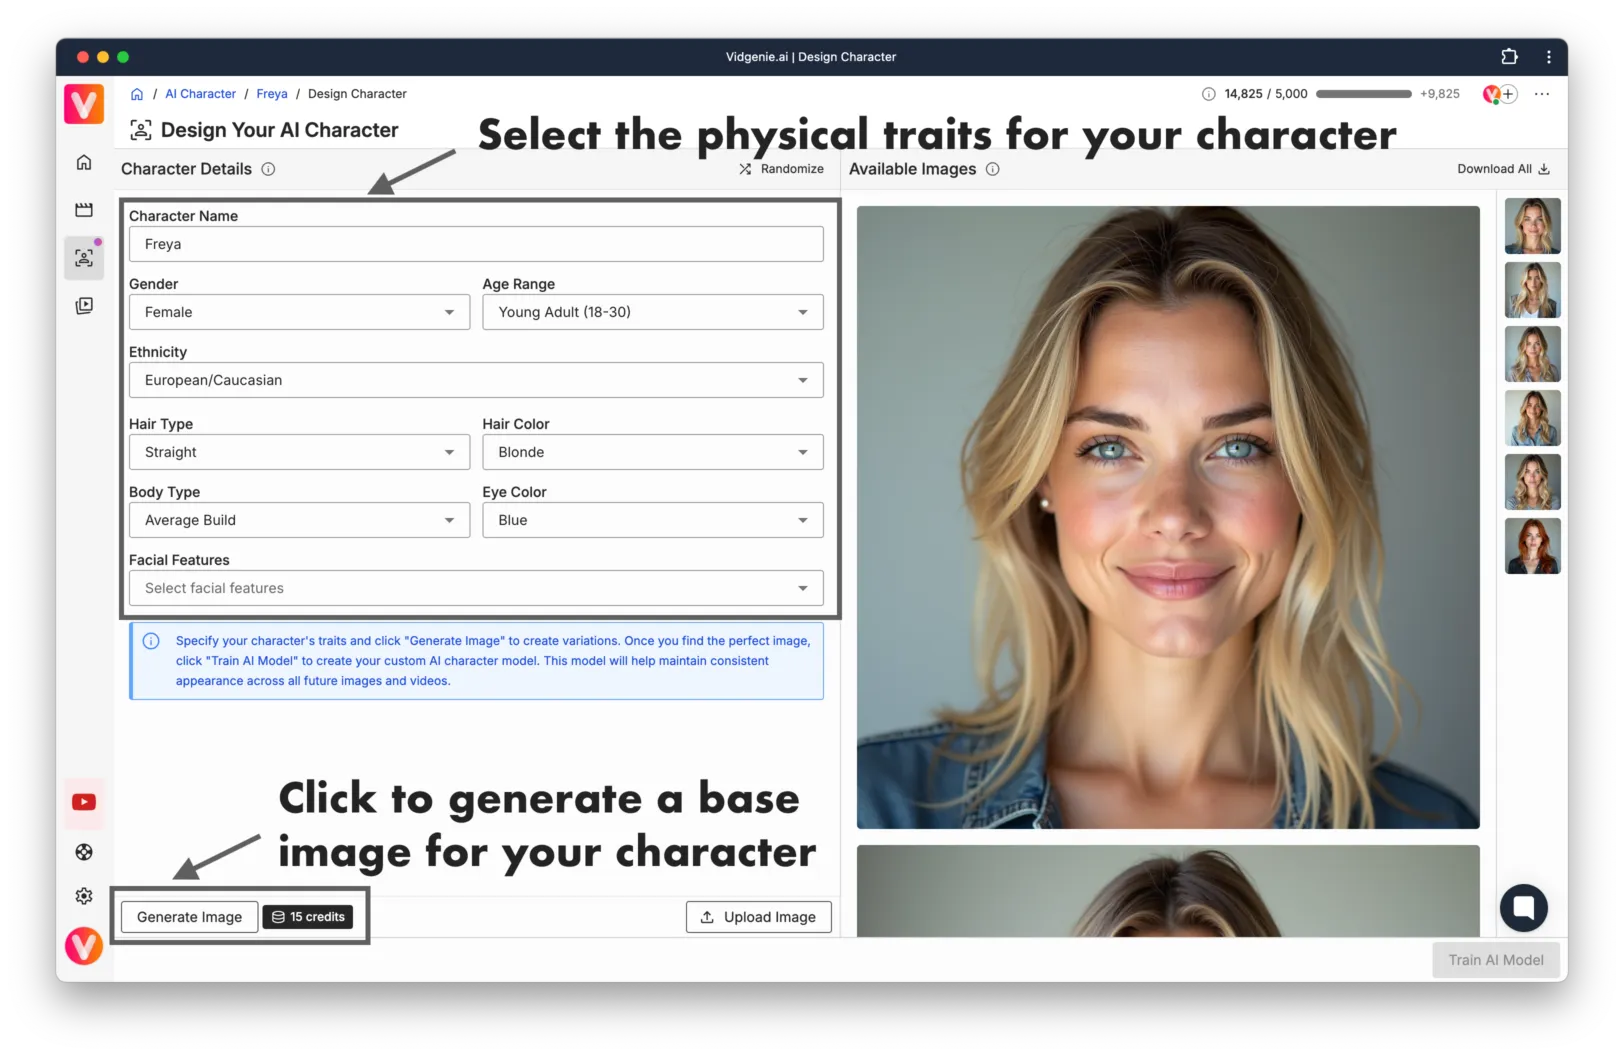Go to AI Character breadcrumb link
The height and width of the screenshot is (1056, 1624).
(x=200, y=94)
